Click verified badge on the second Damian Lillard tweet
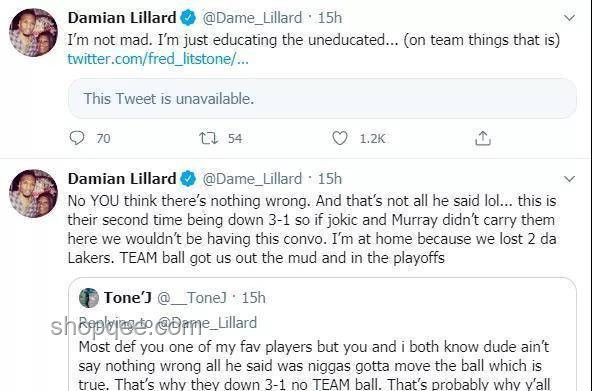This screenshot has width=592, height=391. [188, 179]
